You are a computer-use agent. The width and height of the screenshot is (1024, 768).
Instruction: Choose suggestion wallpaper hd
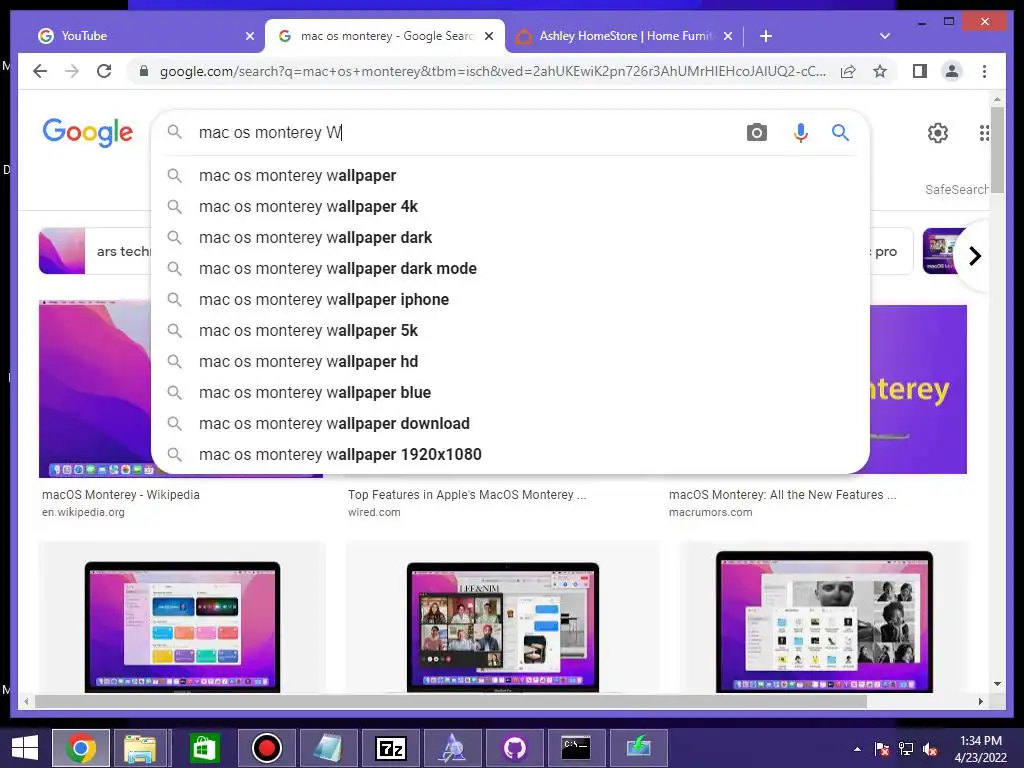click(510, 362)
